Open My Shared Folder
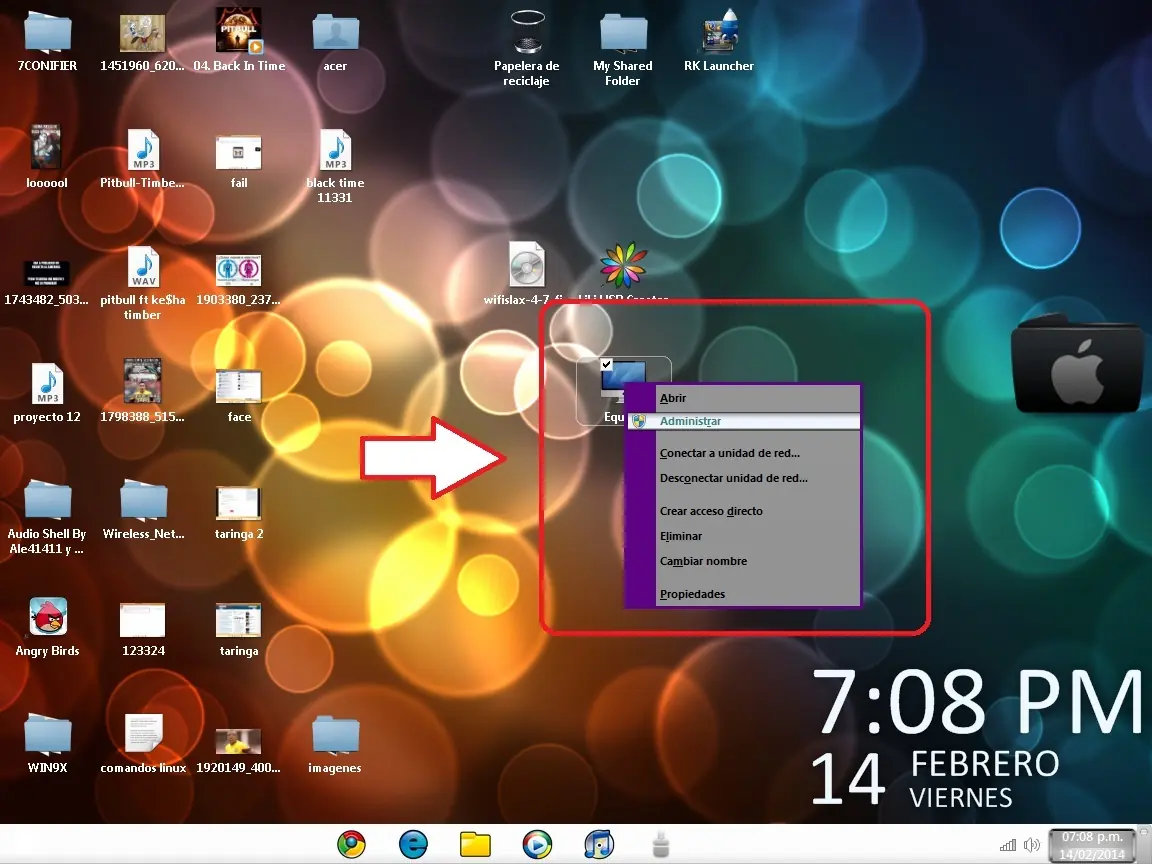The image size is (1152, 864). coord(623,32)
